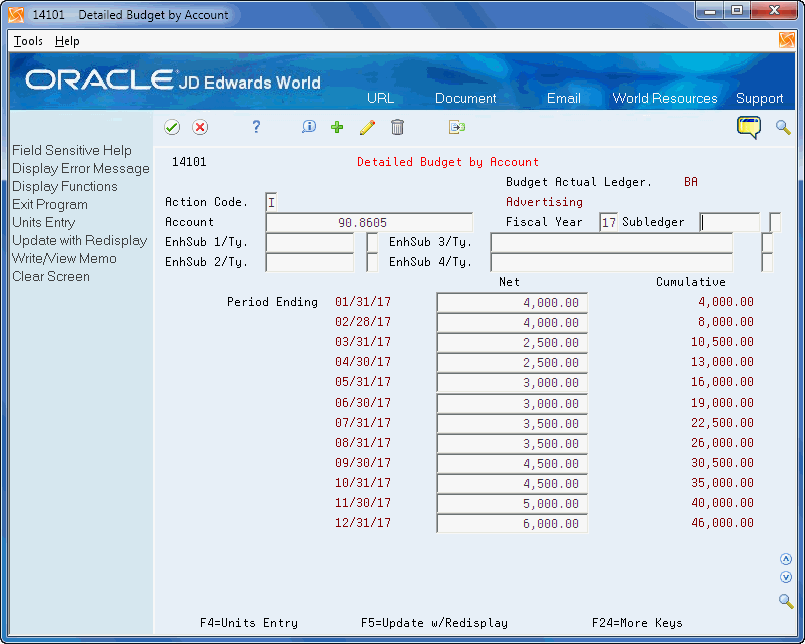Click the Net field for 03/31/17
Screen dimensions: 805x644
tap(512, 343)
